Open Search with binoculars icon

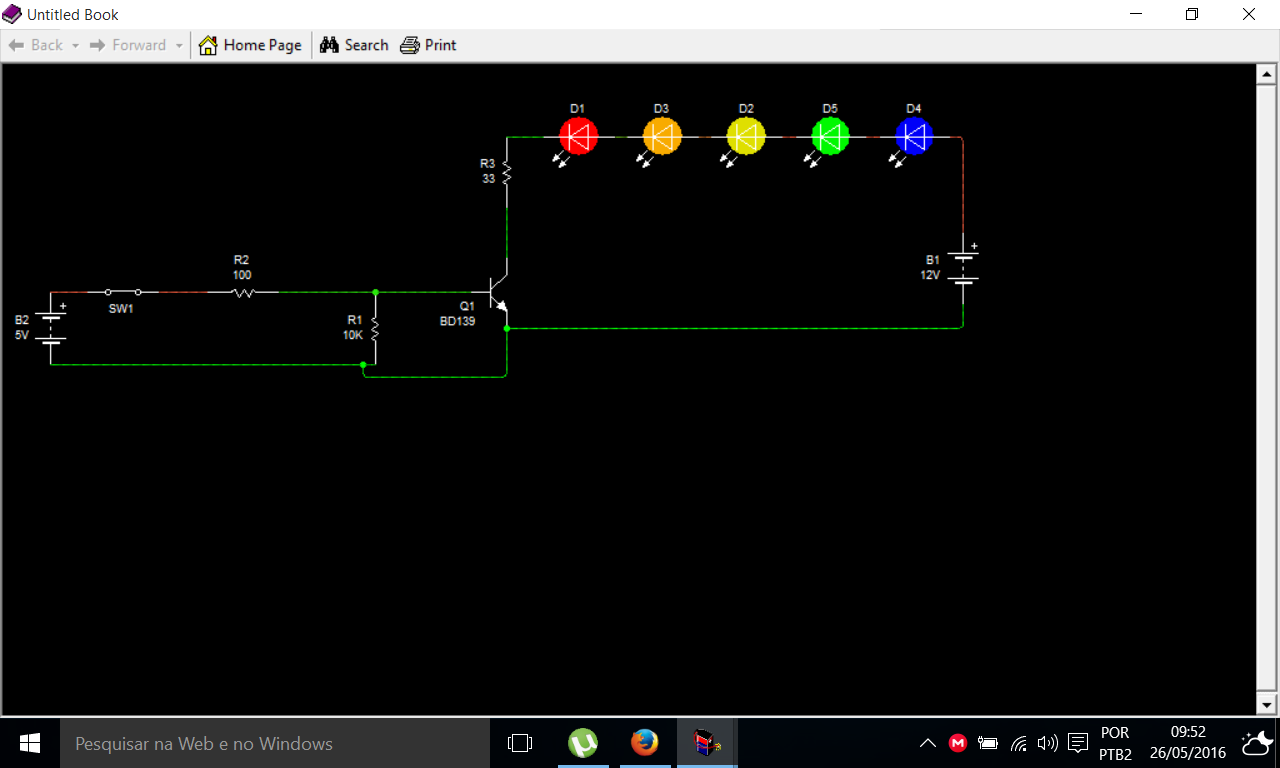354,45
